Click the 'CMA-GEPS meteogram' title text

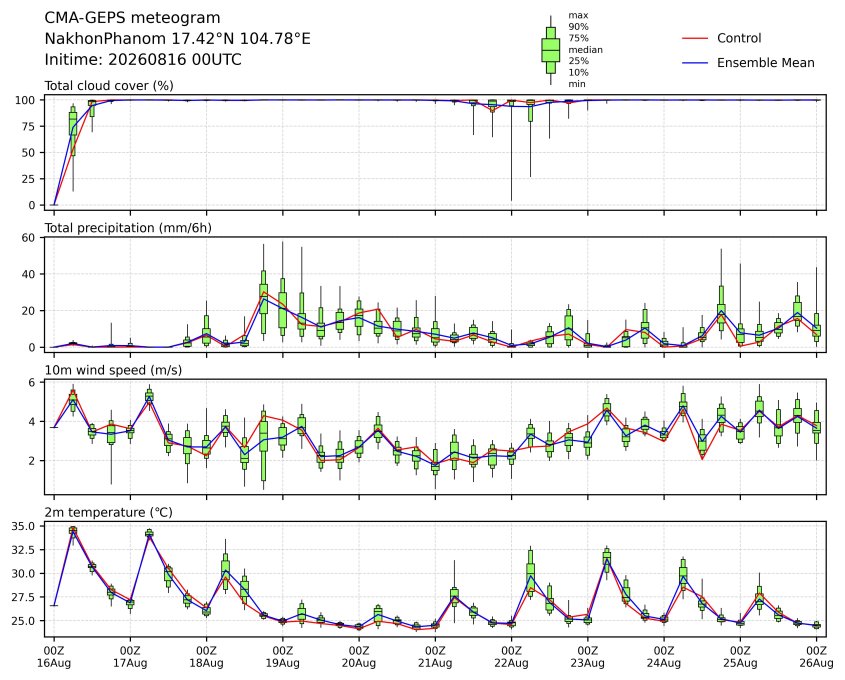point(132,18)
